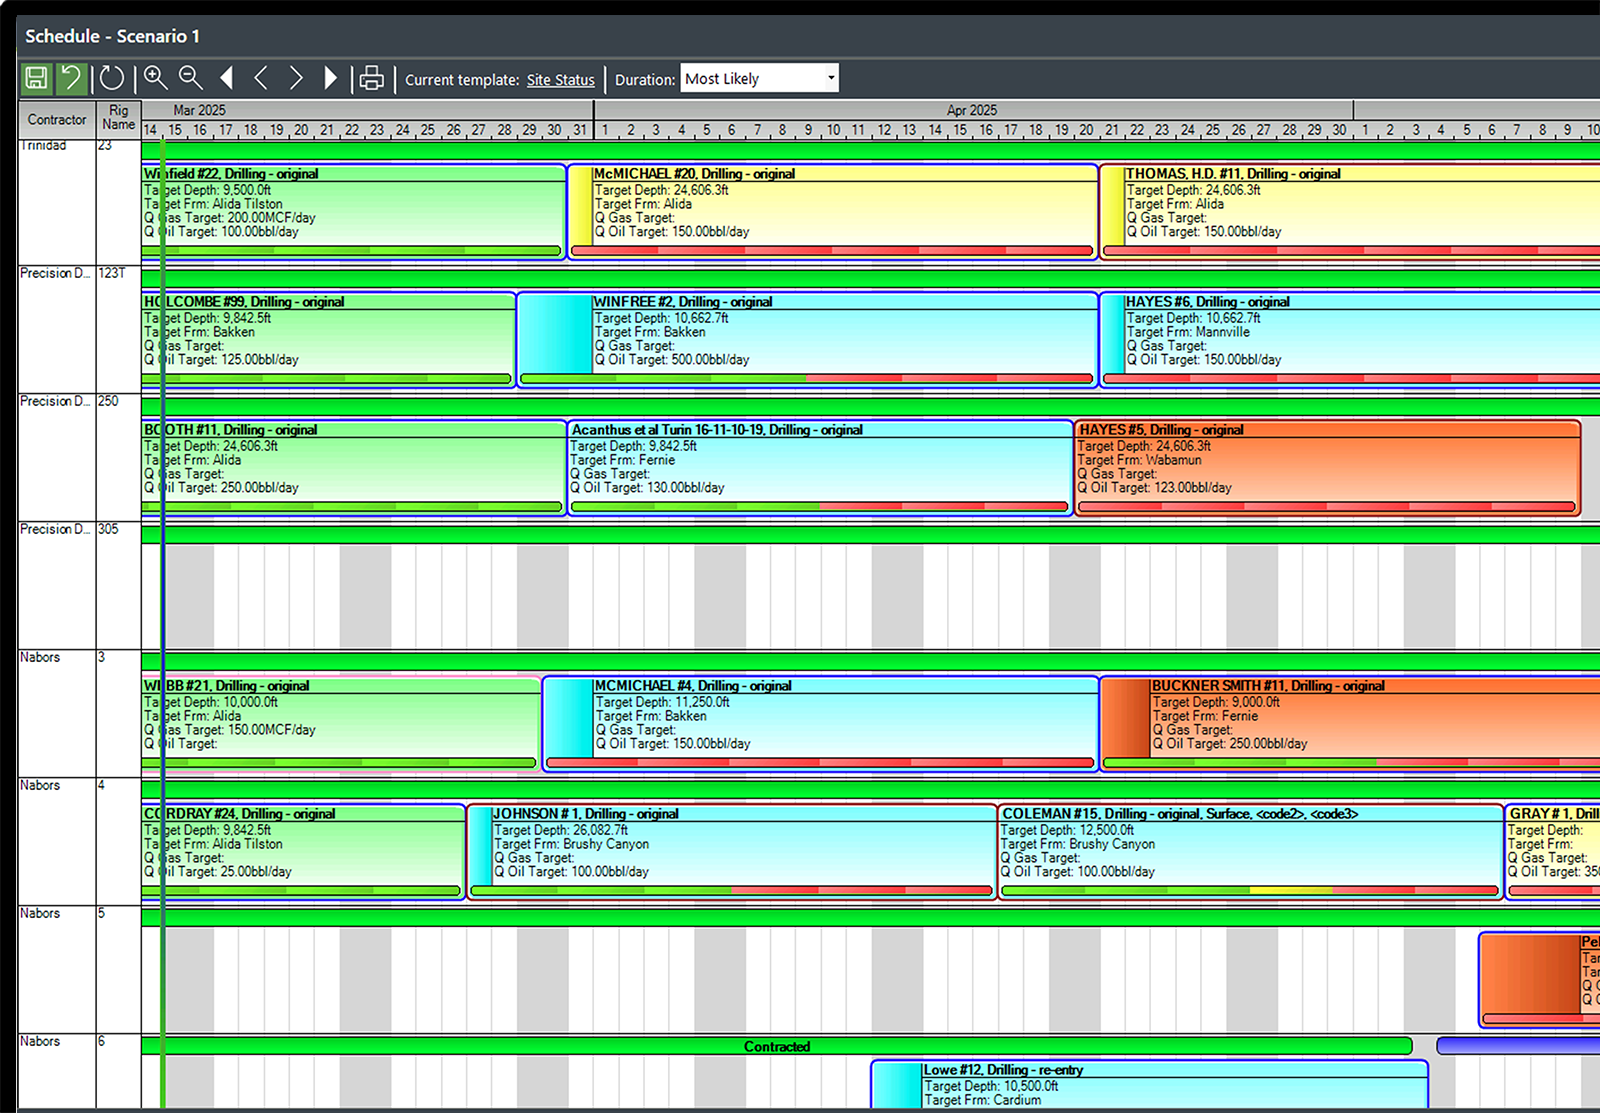Jump back with the solid left arrow
Viewport: 1600px width, 1113px height.
[x=227, y=78]
